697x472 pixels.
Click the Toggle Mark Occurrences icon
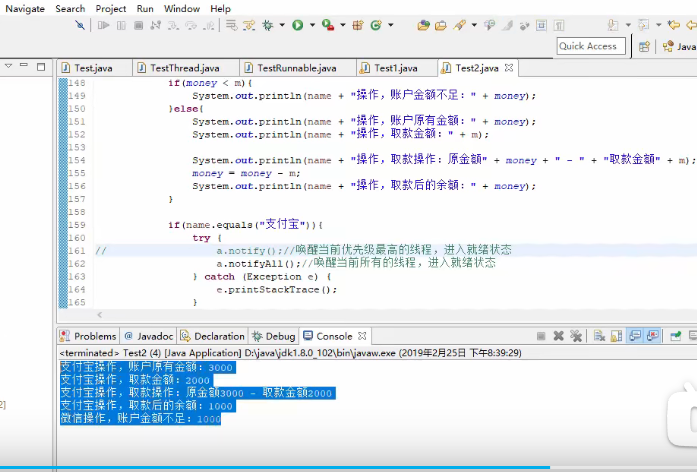click(x=507, y=25)
